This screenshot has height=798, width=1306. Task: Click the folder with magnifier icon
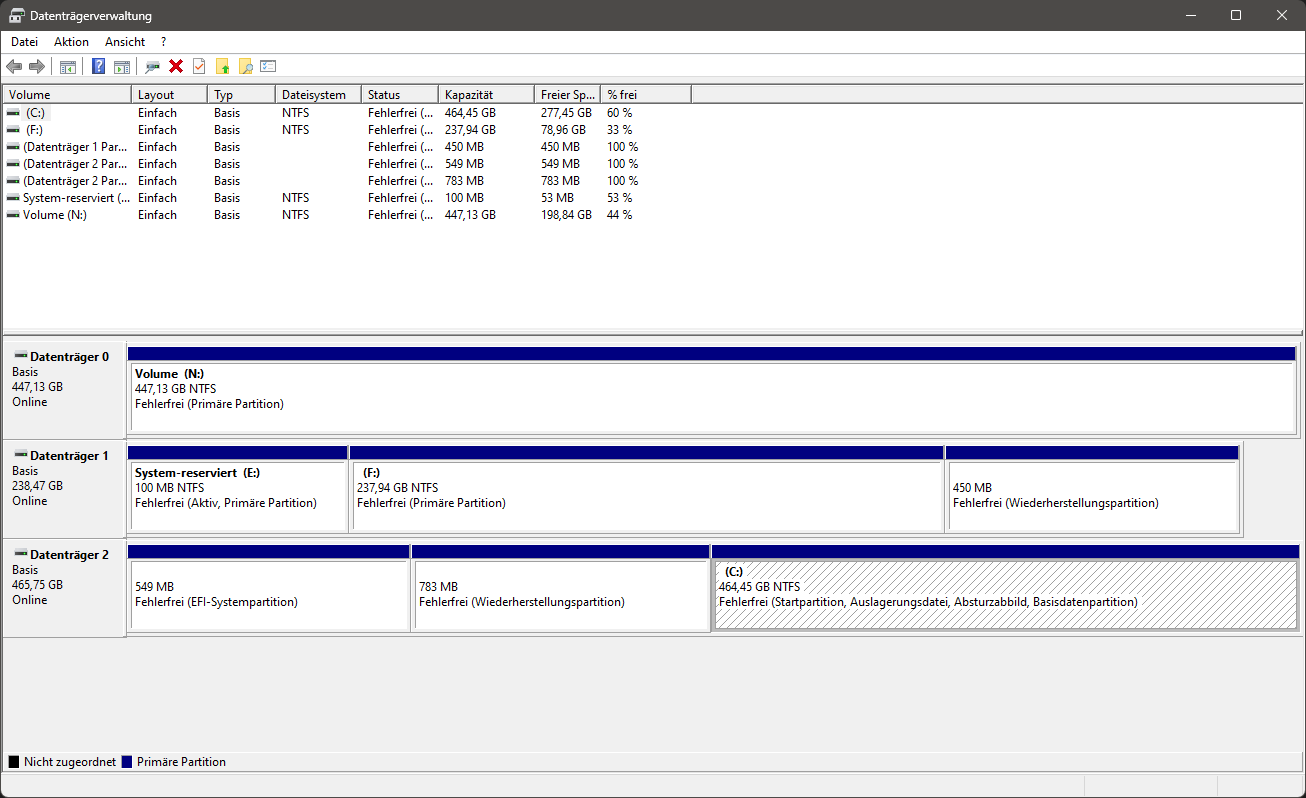245,67
